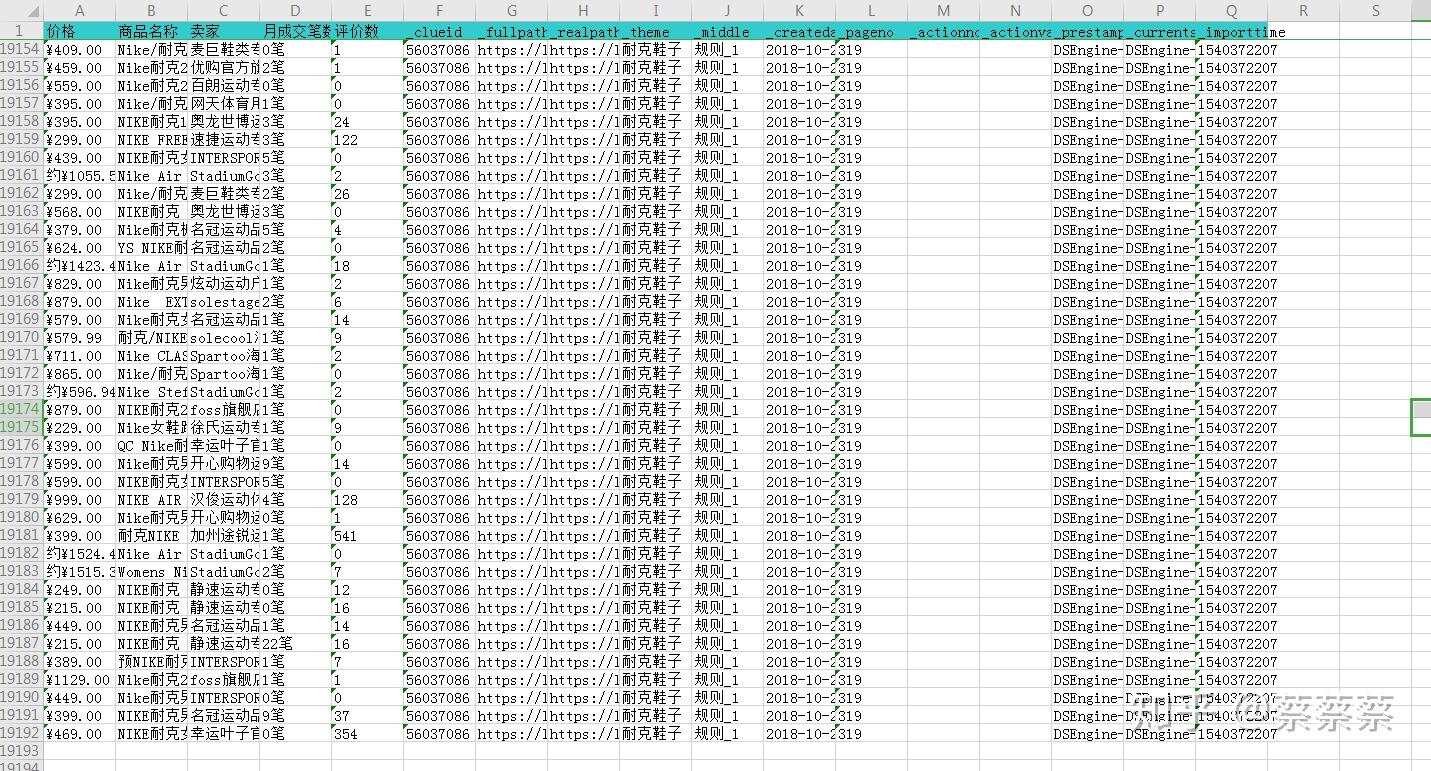Select the price cell ¥579.99
The image size is (1431, 771).
(x=80, y=338)
